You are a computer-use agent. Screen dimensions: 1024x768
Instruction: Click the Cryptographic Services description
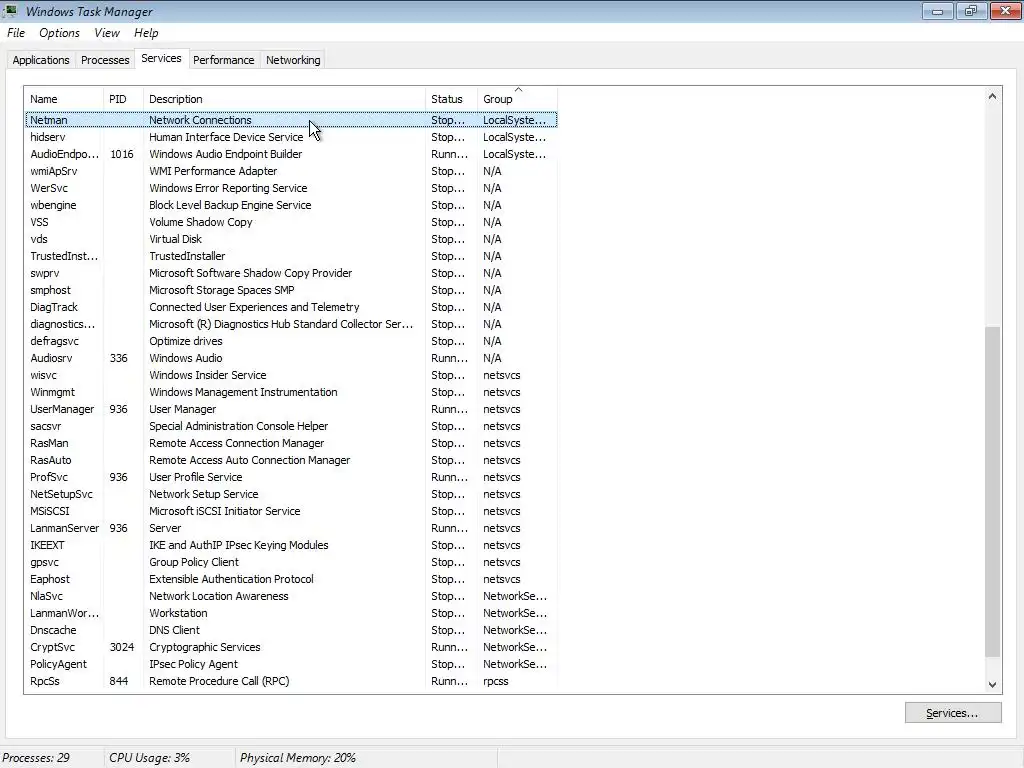coord(204,647)
